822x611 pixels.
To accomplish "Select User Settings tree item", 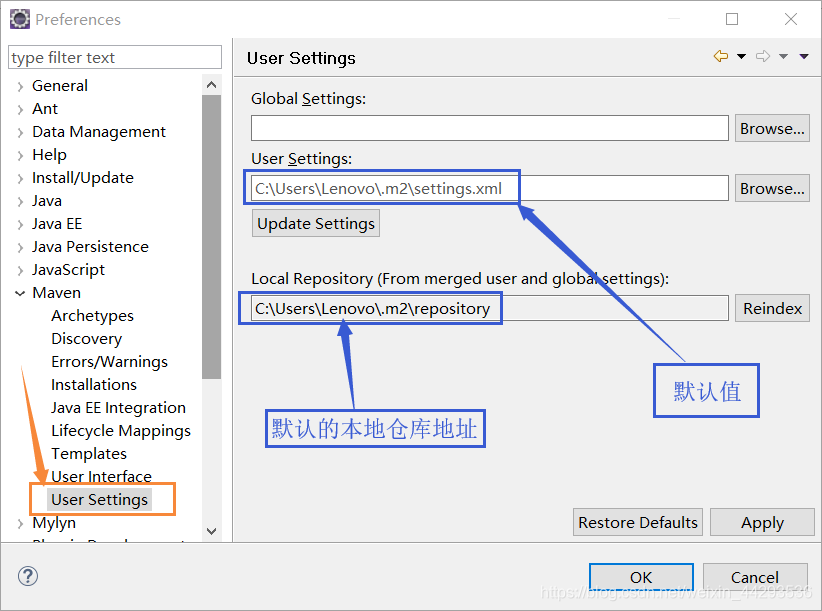I will click(100, 499).
